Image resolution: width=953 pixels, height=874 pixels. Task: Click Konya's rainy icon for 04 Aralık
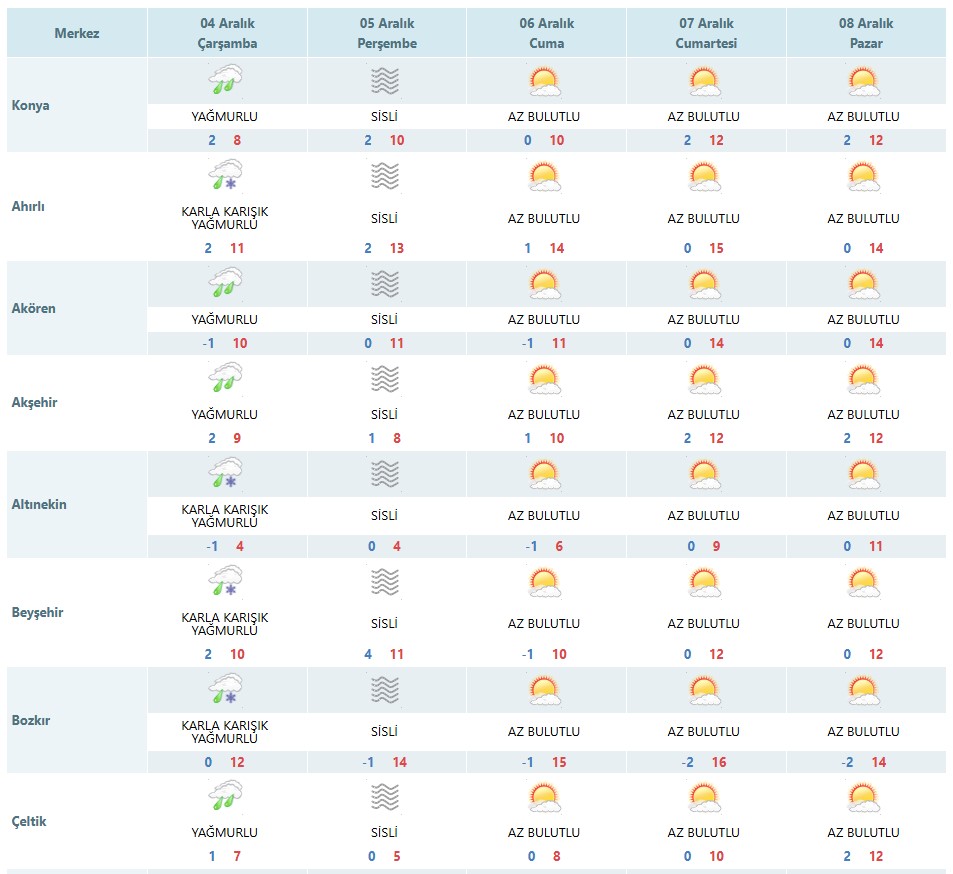tap(225, 80)
